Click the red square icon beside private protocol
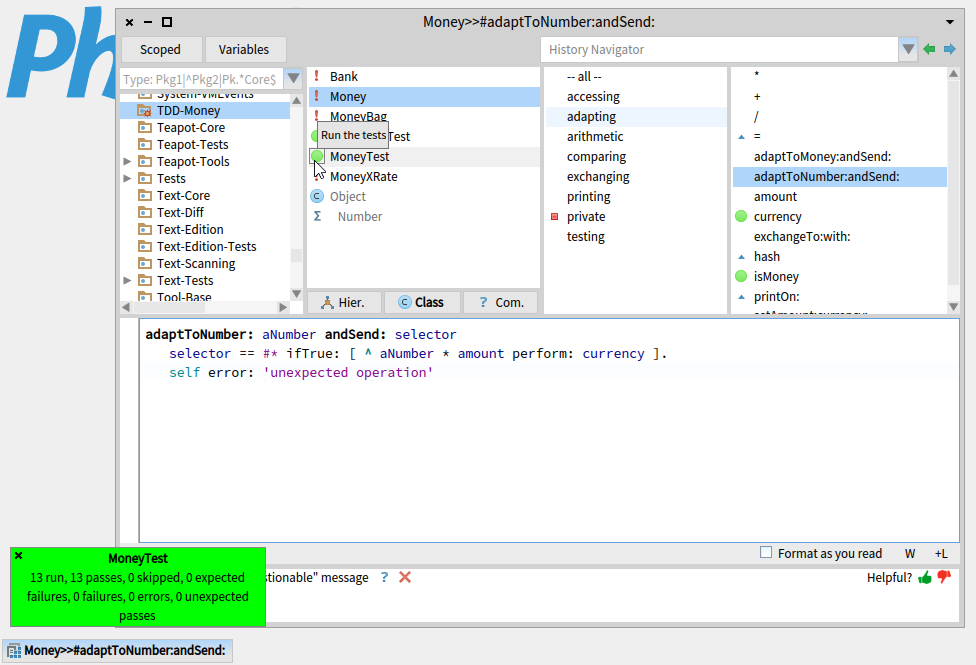Screen dimensions: 976x665 pos(555,216)
